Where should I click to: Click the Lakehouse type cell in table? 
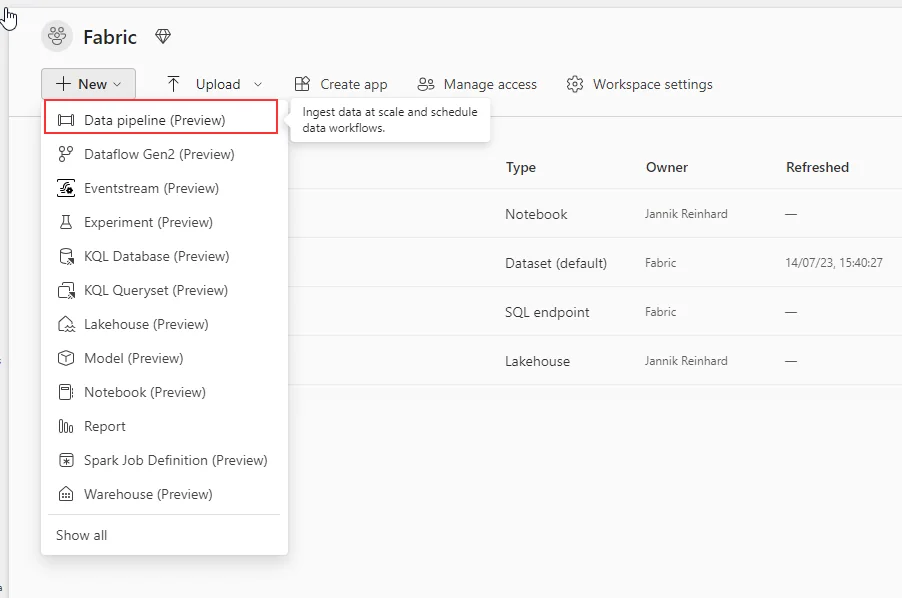click(537, 361)
